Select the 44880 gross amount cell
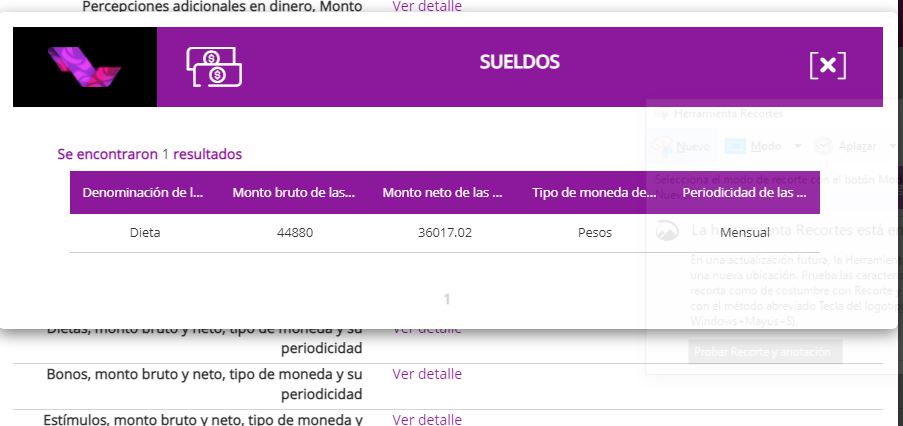The height and width of the screenshot is (426, 903). [x=294, y=233]
